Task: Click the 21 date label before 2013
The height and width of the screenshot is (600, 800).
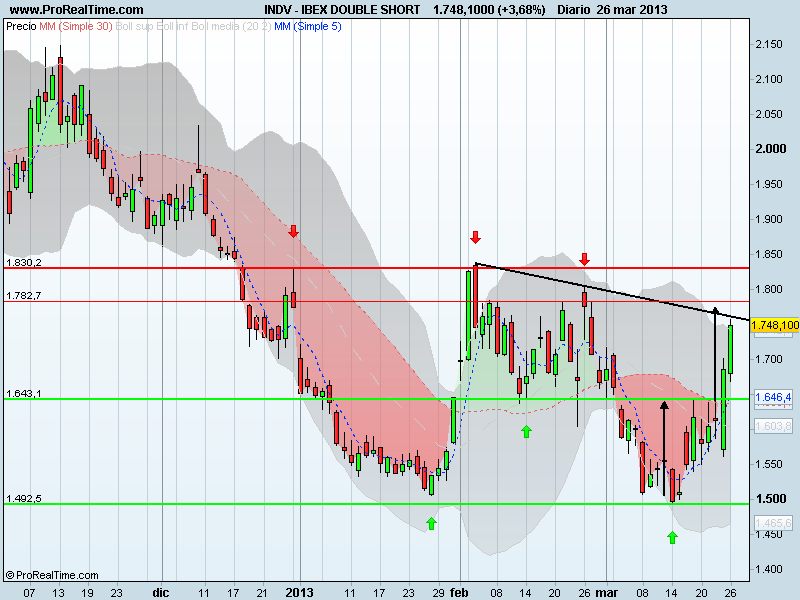Action: point(262,593)
